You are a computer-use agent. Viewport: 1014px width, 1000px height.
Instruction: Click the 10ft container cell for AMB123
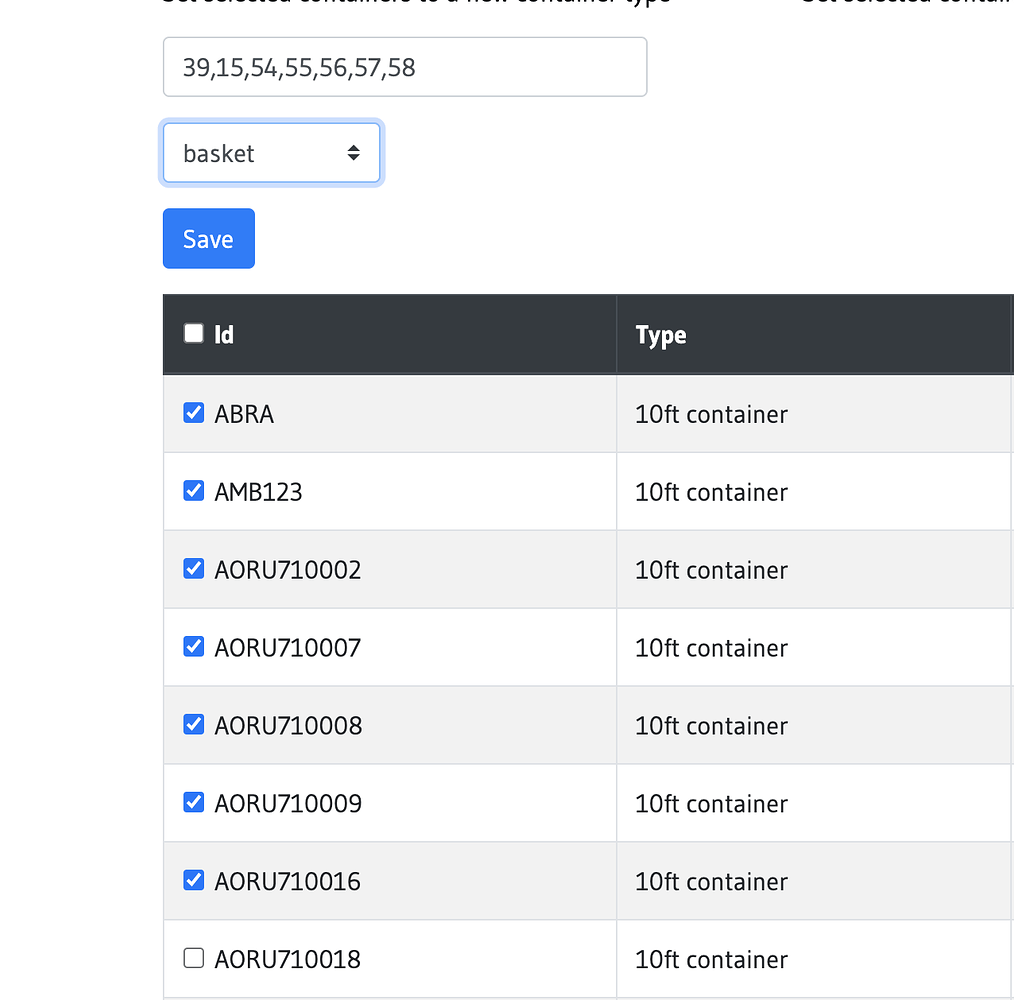(711, 491)
